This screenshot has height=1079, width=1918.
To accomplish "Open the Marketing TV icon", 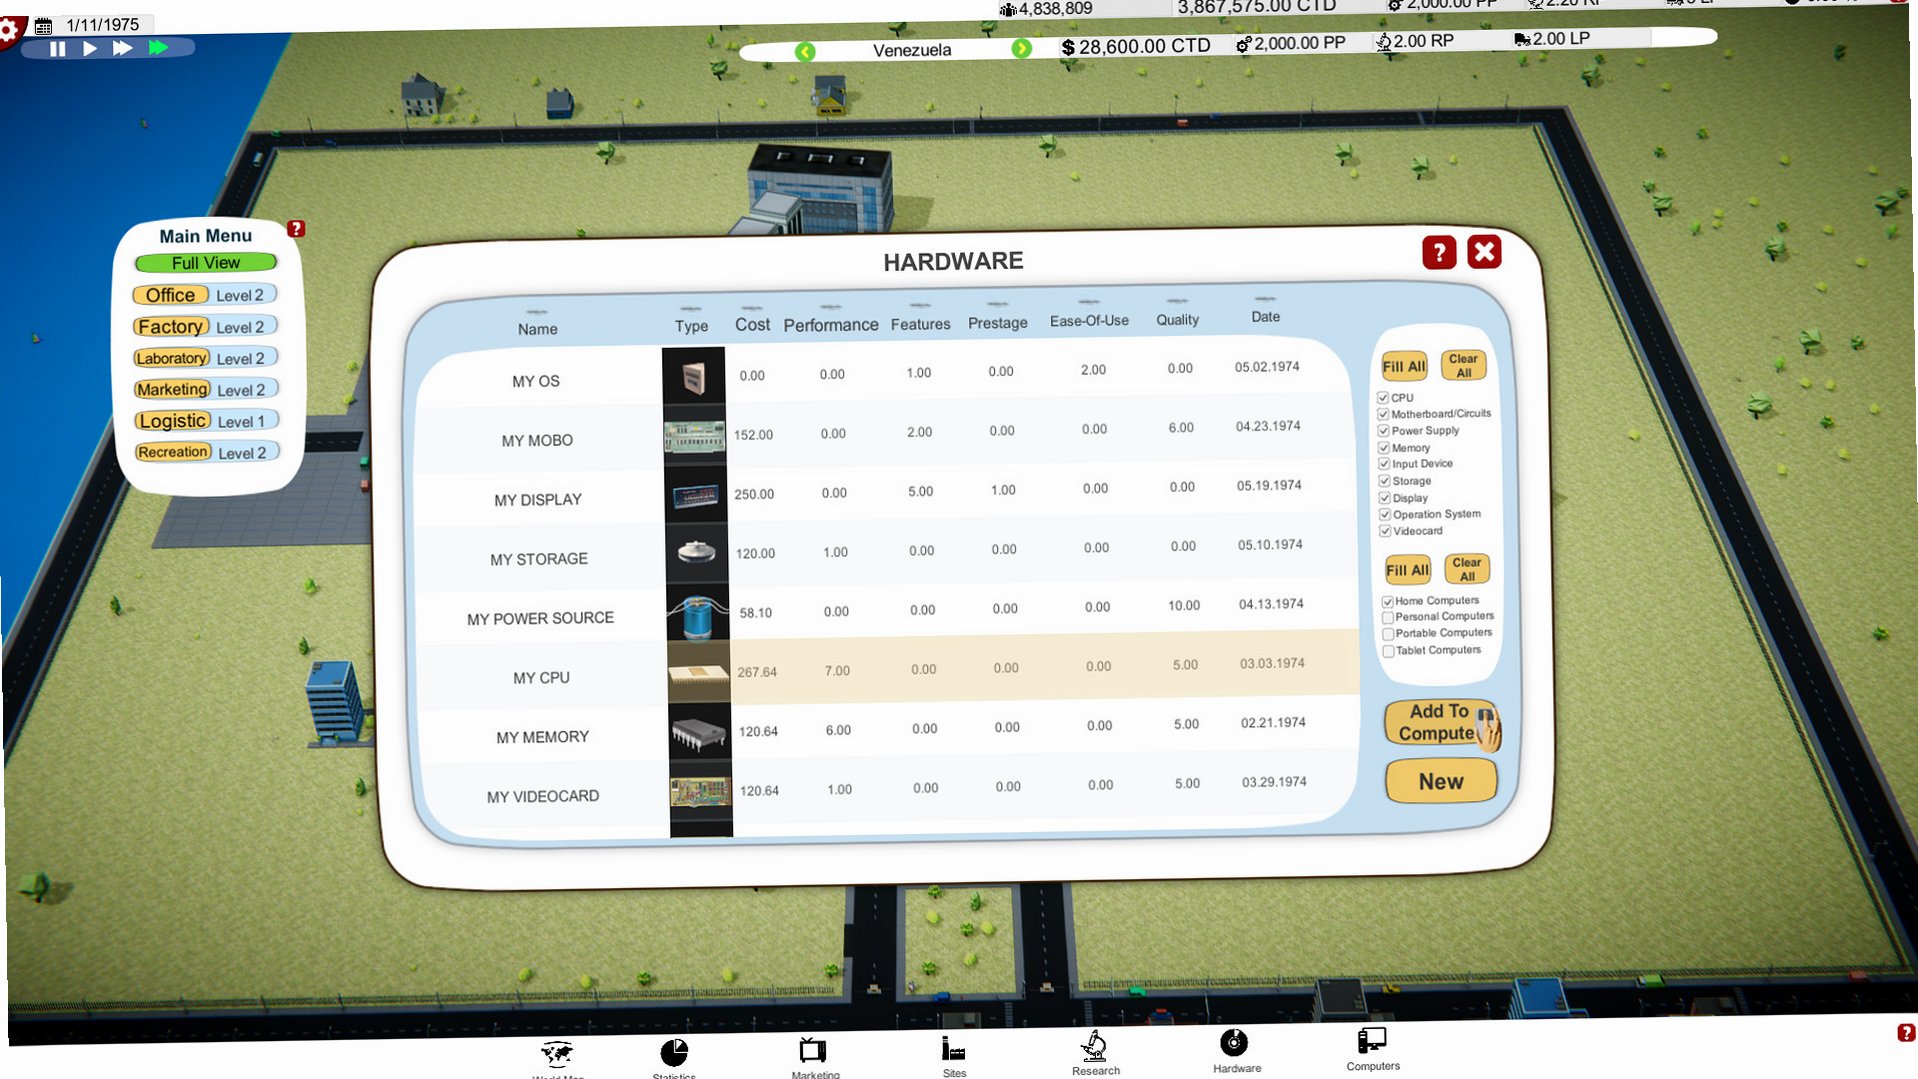I will click(813, 1051).
